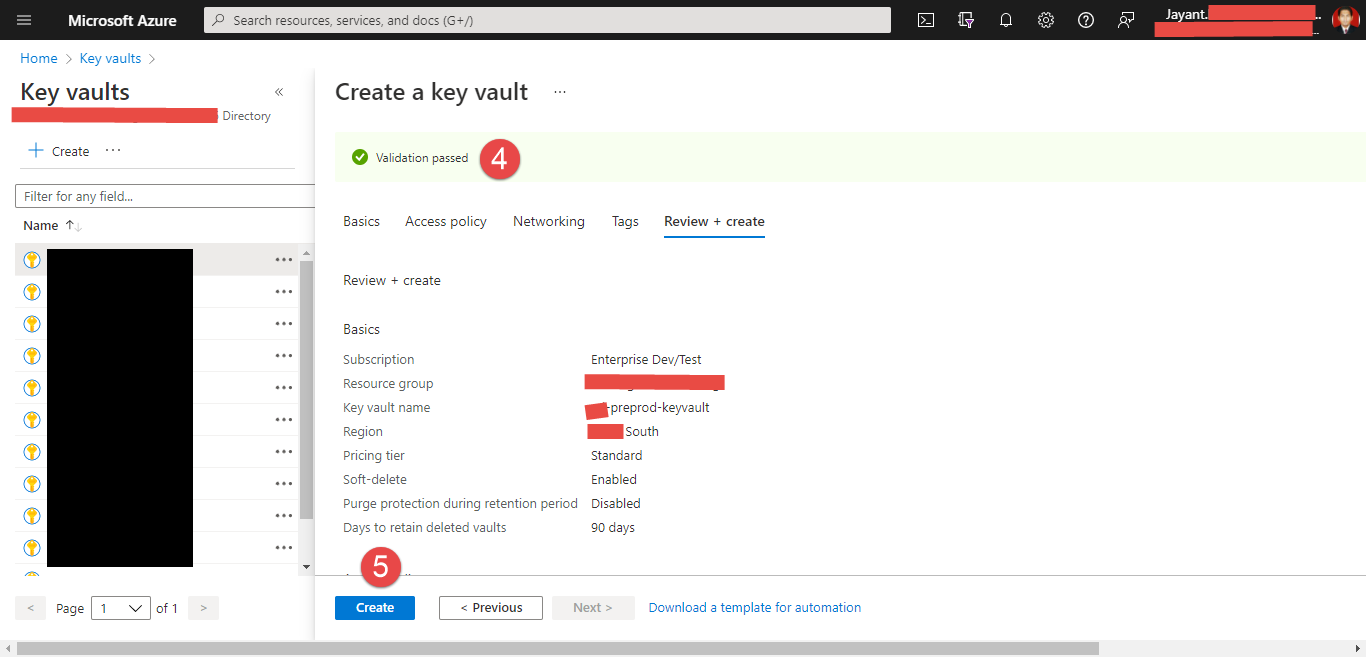The width and height of the screenshot is (1366, 657).
Task: Open the notifications bell
Action: click(1006, 20)
